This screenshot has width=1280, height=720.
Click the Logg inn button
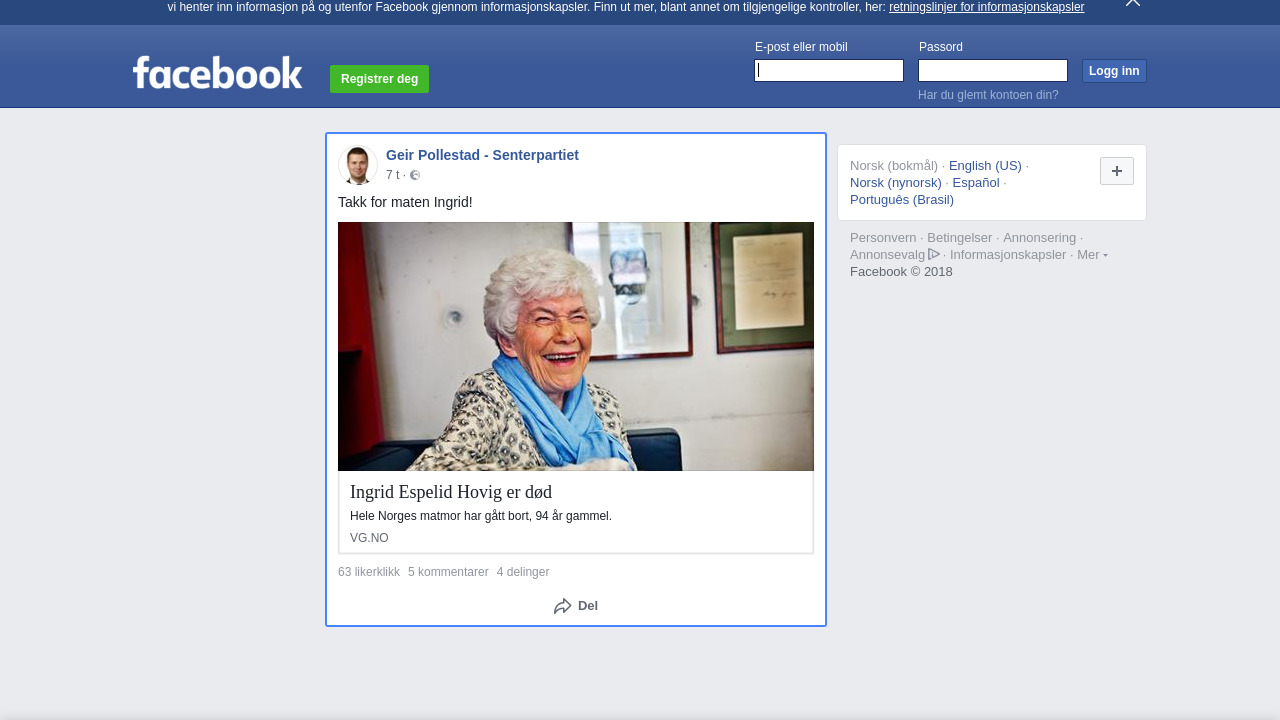click(x=1114, y=71)
